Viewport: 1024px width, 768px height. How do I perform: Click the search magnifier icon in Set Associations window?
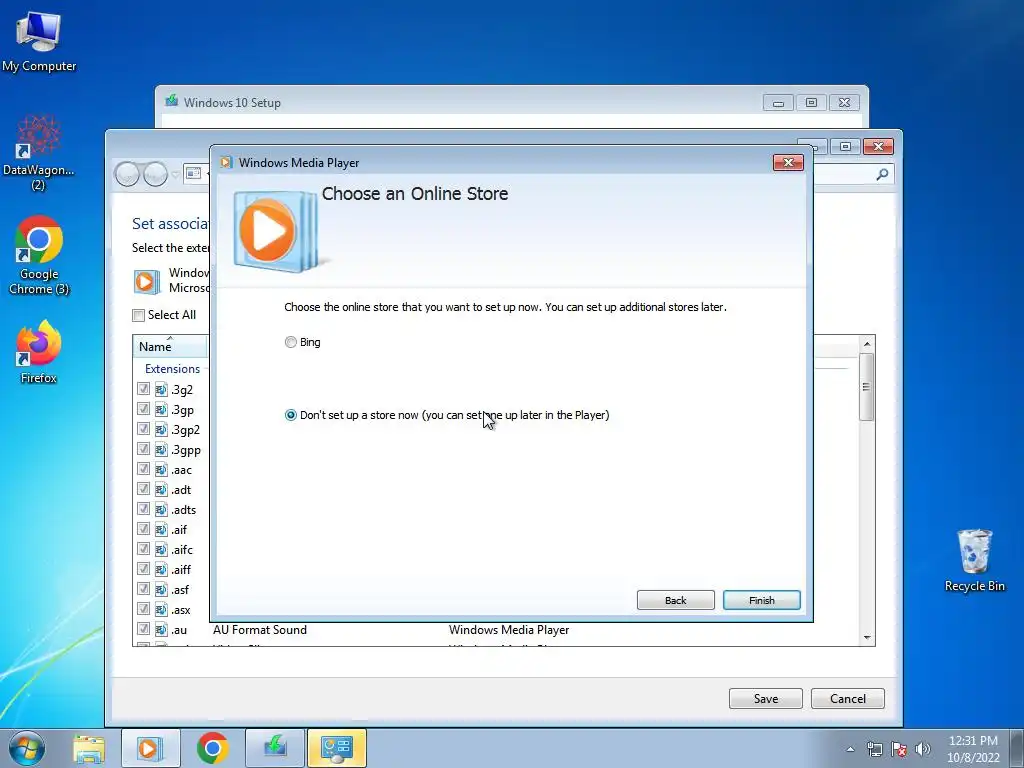[x=882, y=174]
